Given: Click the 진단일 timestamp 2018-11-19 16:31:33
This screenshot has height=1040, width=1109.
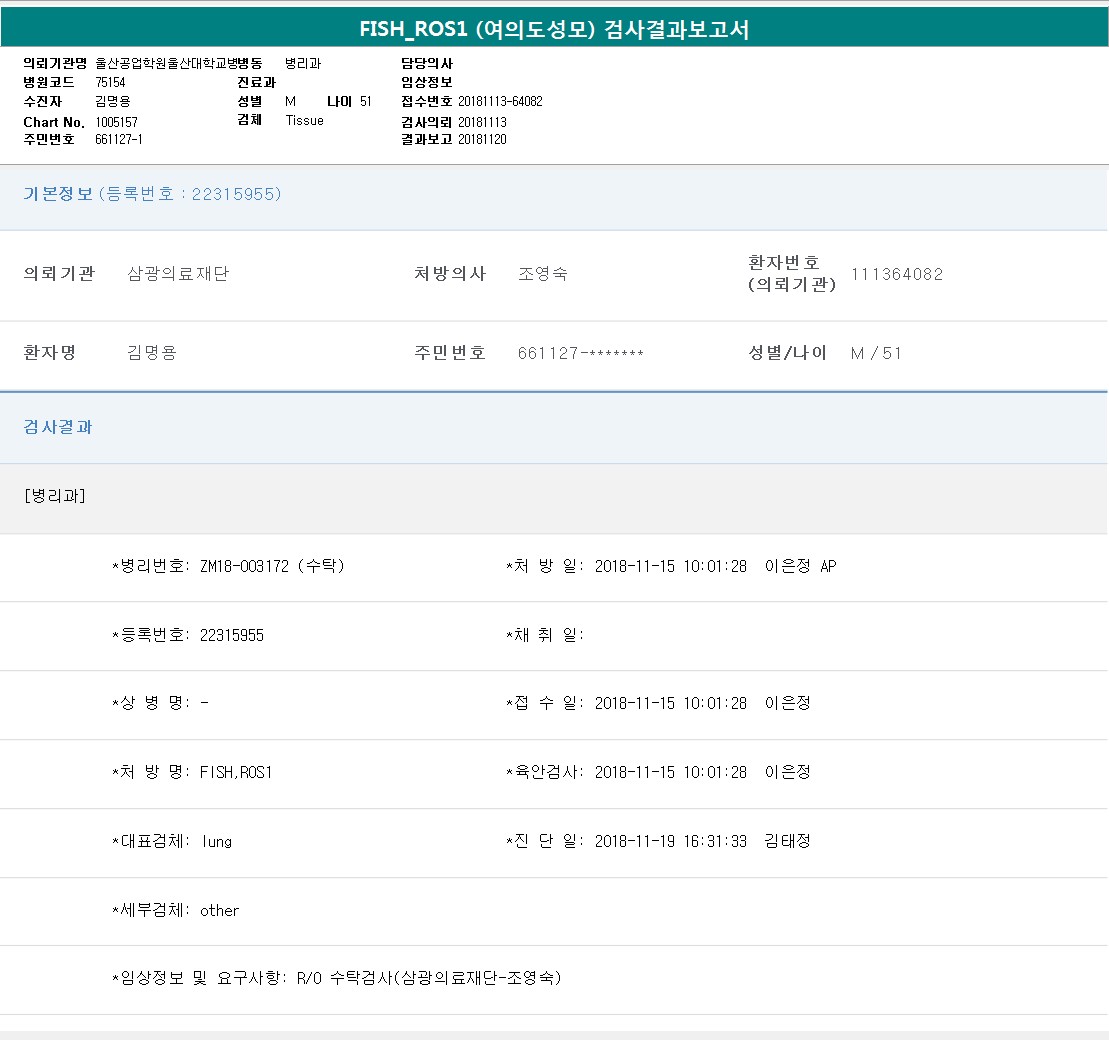Looking at the screenshot, I should [670, 841].
